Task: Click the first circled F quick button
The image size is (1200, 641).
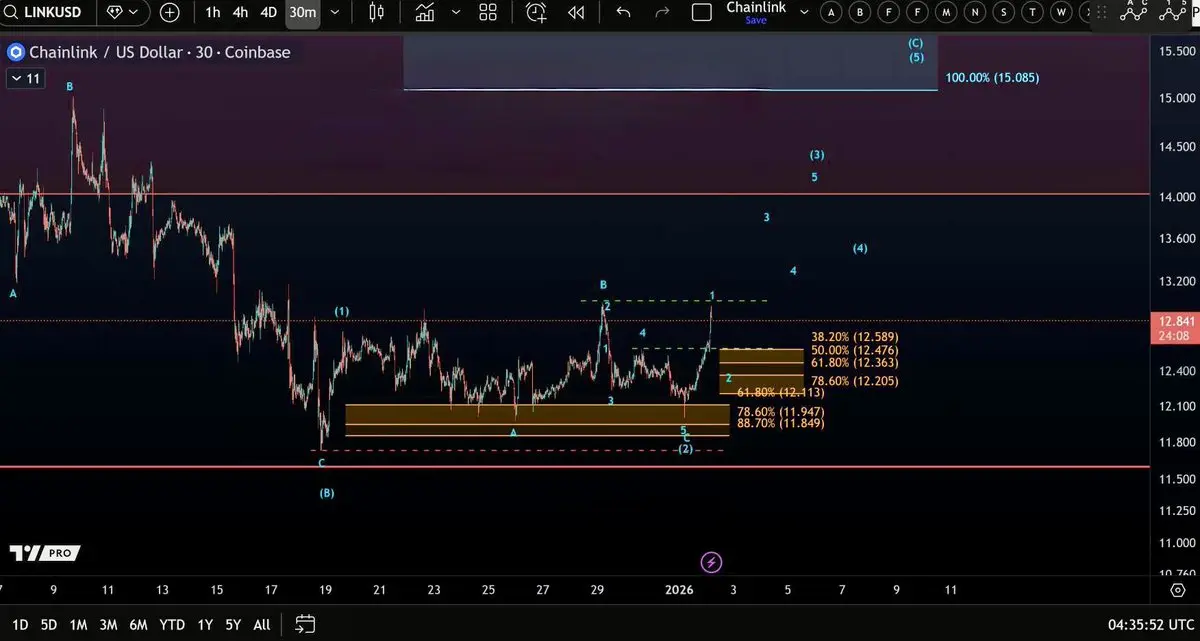Action: point(889,12)
